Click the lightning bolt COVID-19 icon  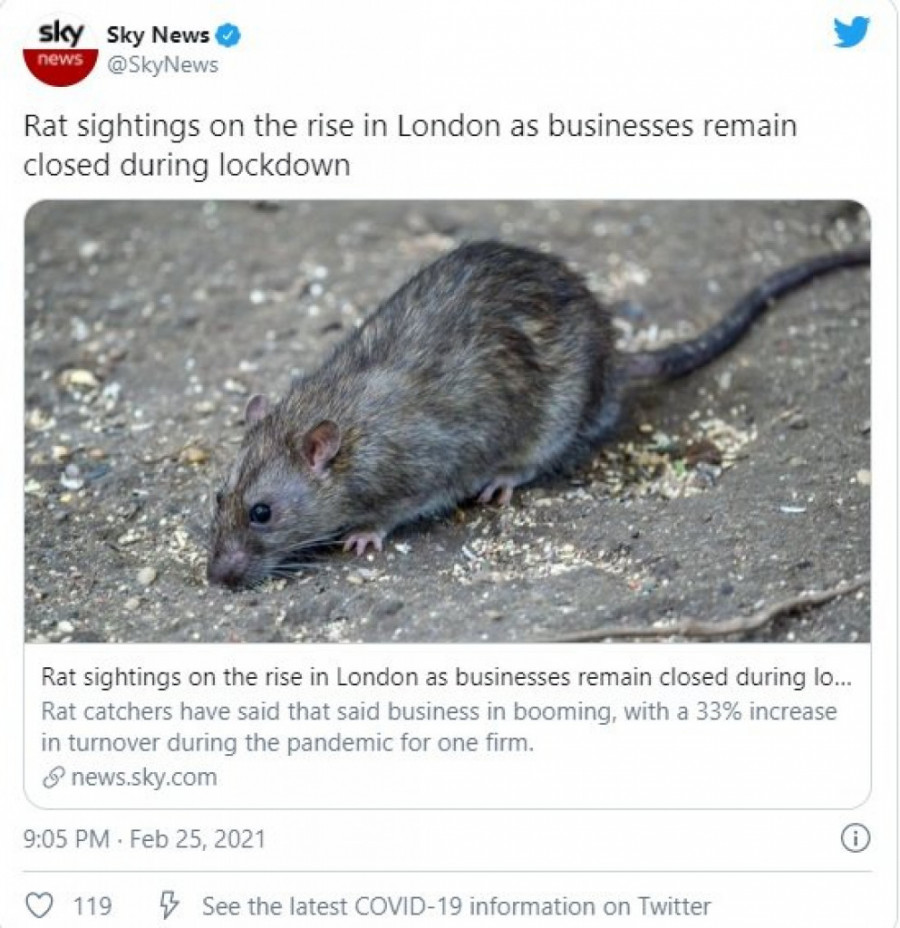169,905
